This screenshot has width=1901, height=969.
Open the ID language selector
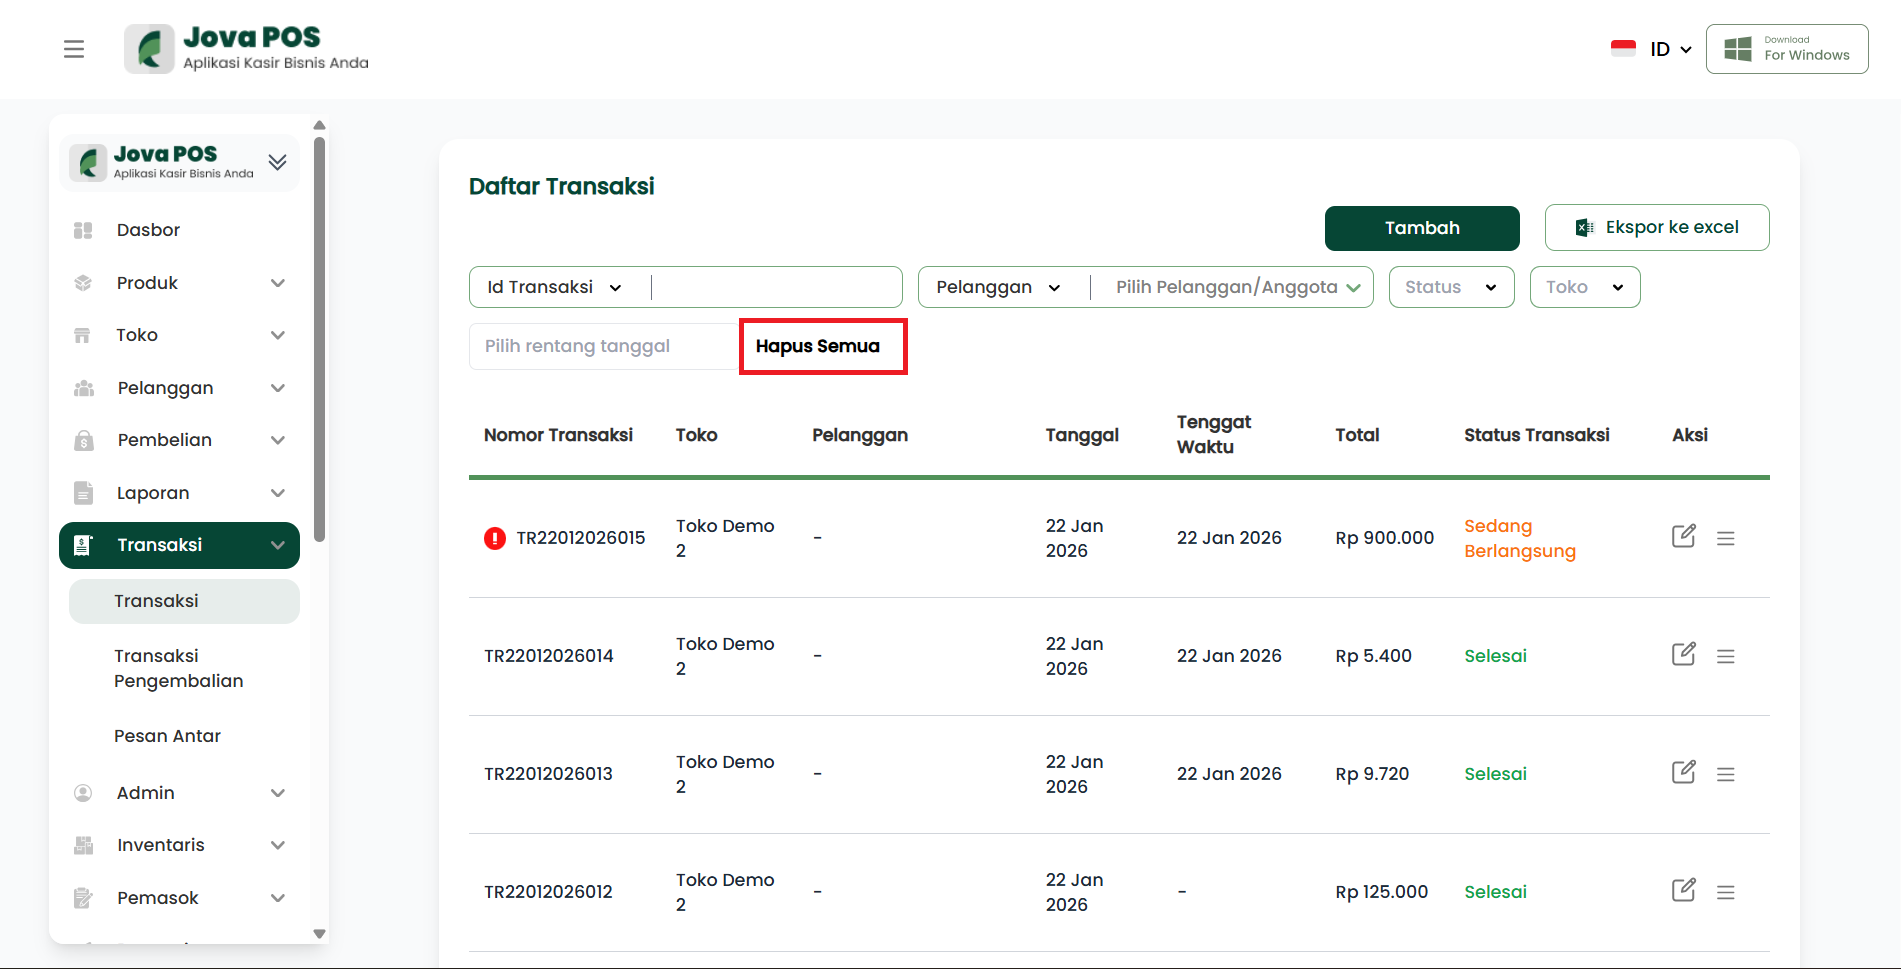point(1652,49)
